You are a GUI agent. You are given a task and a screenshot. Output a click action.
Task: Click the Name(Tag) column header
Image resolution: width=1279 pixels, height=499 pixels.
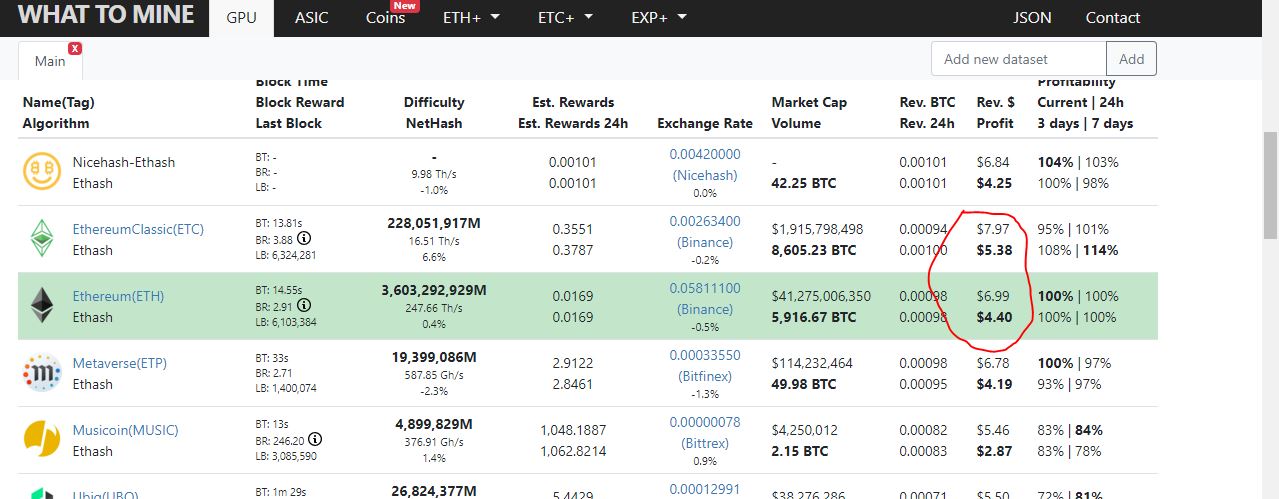point(58,102)
